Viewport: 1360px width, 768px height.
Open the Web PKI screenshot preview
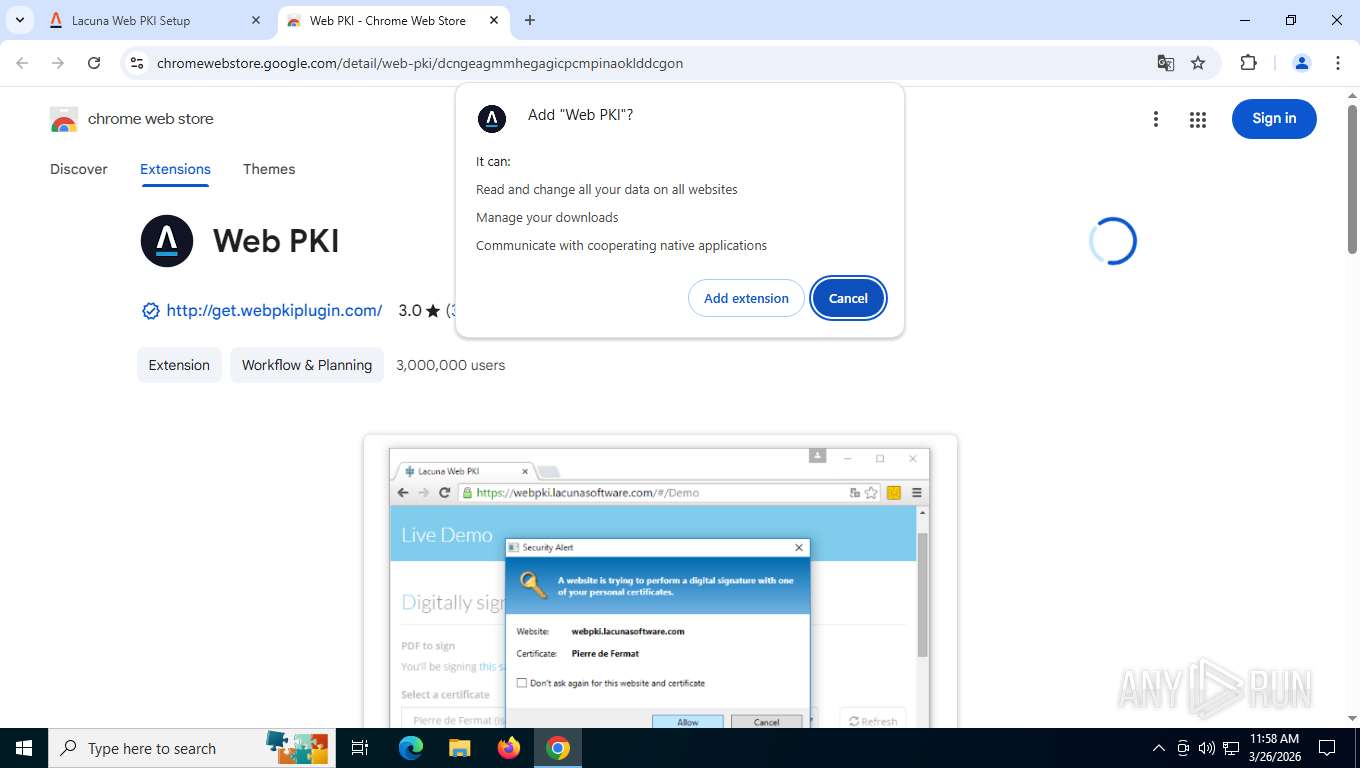coord(660,582)
